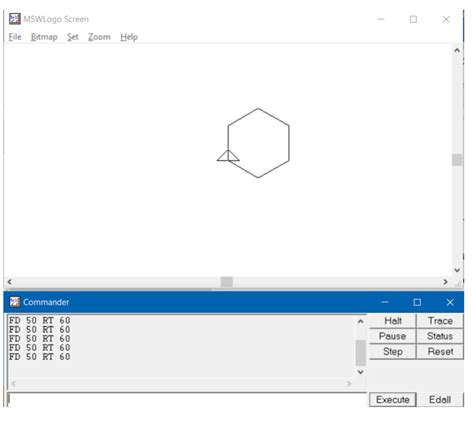Click the Commander window title icon

click(15, 302)
